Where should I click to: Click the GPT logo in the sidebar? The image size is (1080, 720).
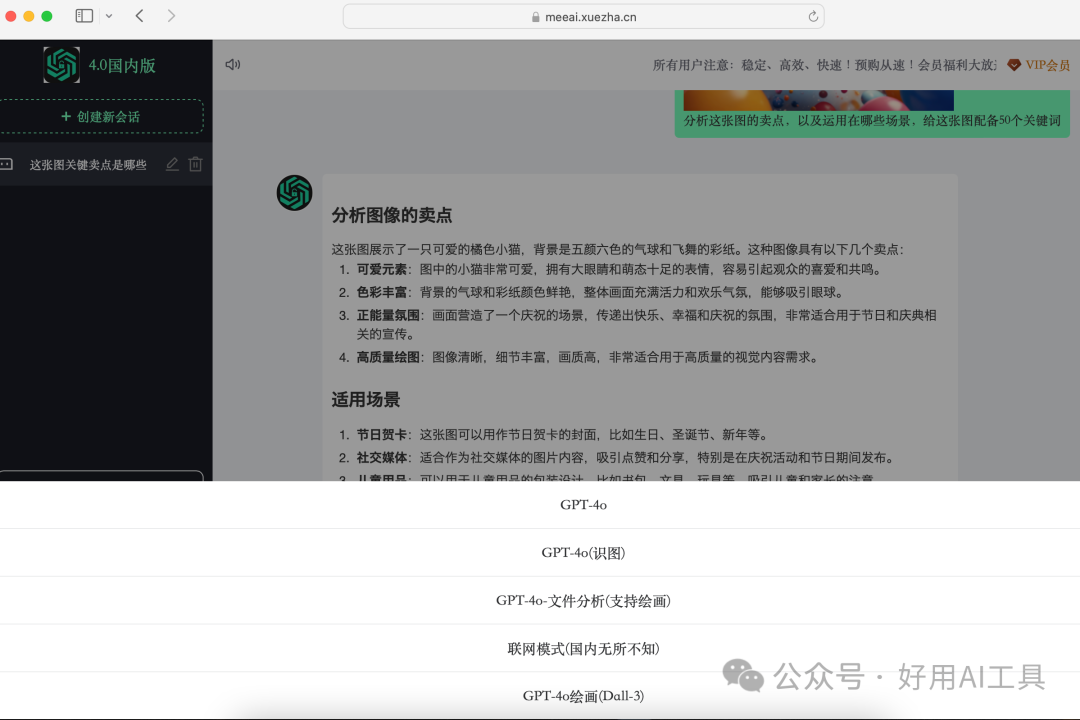(62, 64)
